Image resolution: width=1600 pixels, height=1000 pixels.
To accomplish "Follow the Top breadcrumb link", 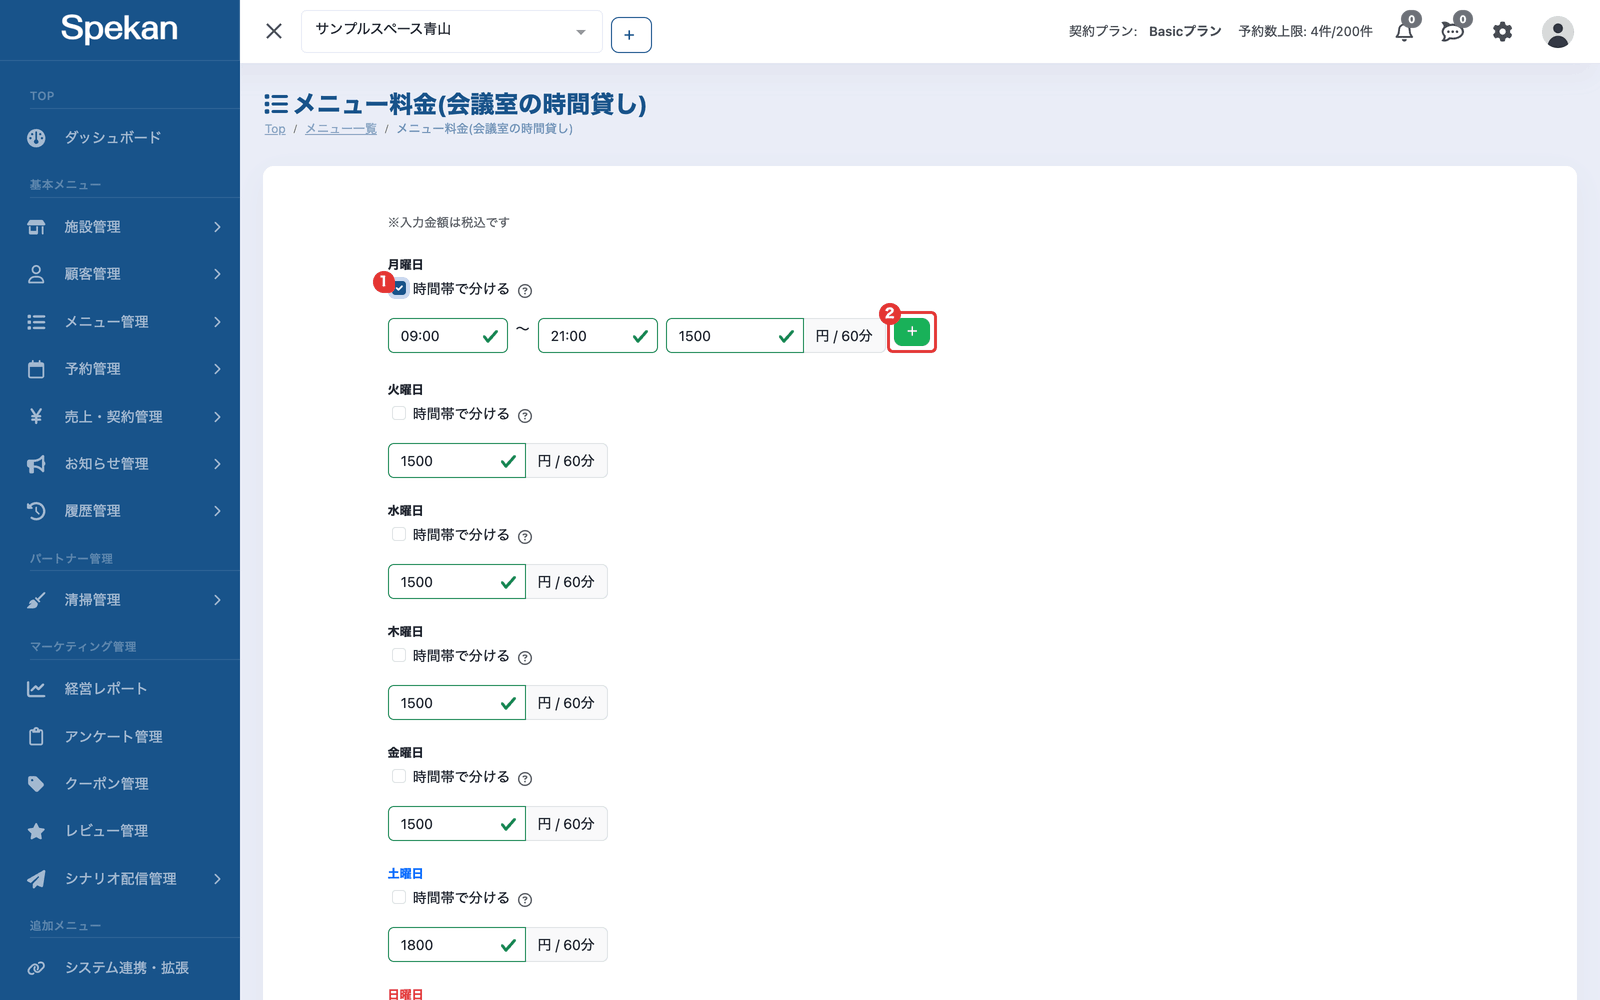I will pyautogui.click(x=275, y=129).
